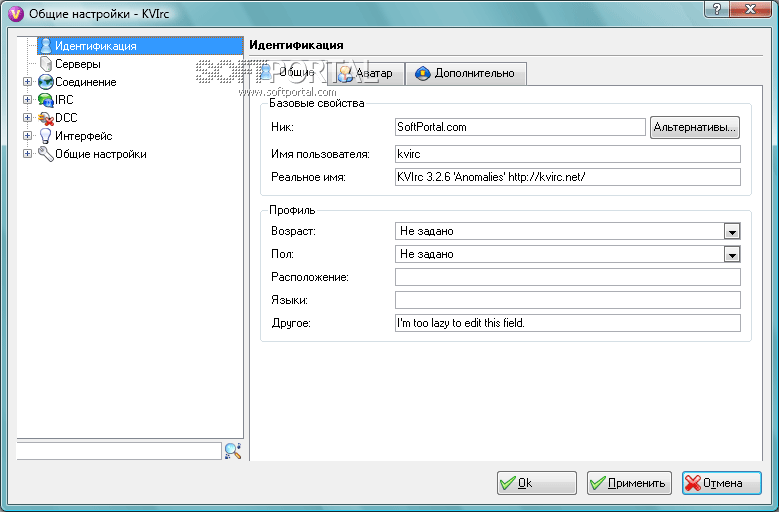Select IRC label in the tree
Viewport: 779px width, 512px height.
click(64, 100)
